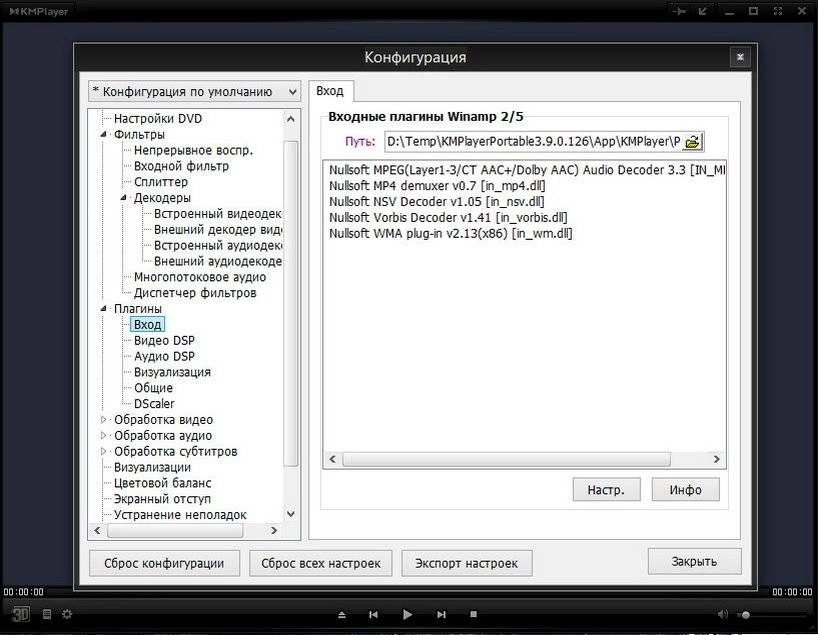Image resolution: width=818 pixels, height=635 pixels.
Task: Mute audio via speaker icon
Action: pyautogui.click(x=723, y=614)
